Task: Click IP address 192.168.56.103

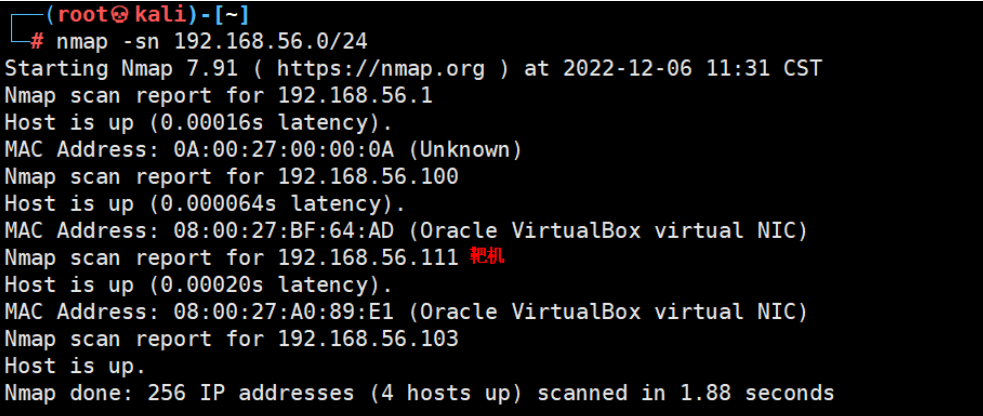Action: 368,339
